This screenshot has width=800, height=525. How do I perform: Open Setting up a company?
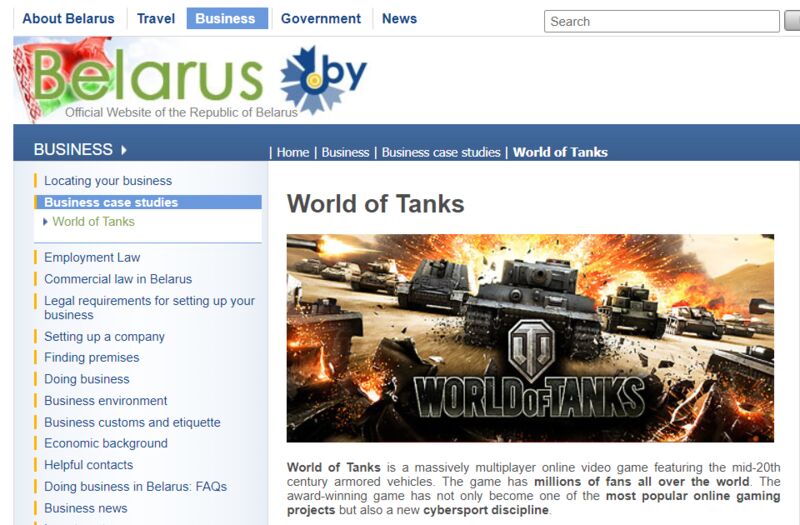coord(105,337)
